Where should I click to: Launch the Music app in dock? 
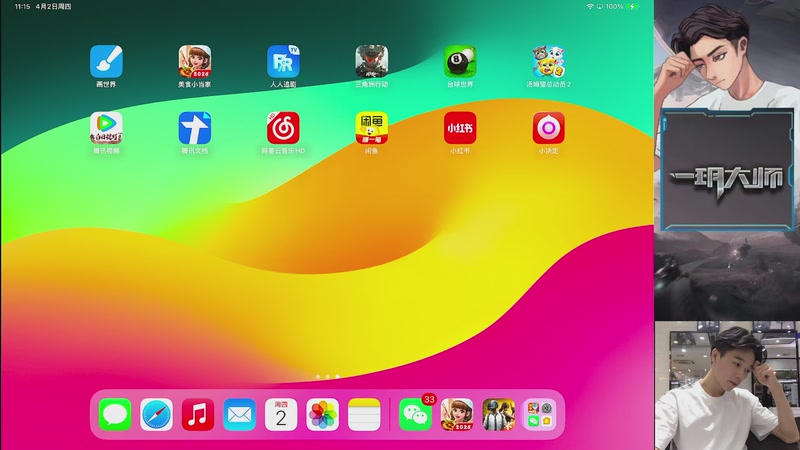click(x=198, y=414)
